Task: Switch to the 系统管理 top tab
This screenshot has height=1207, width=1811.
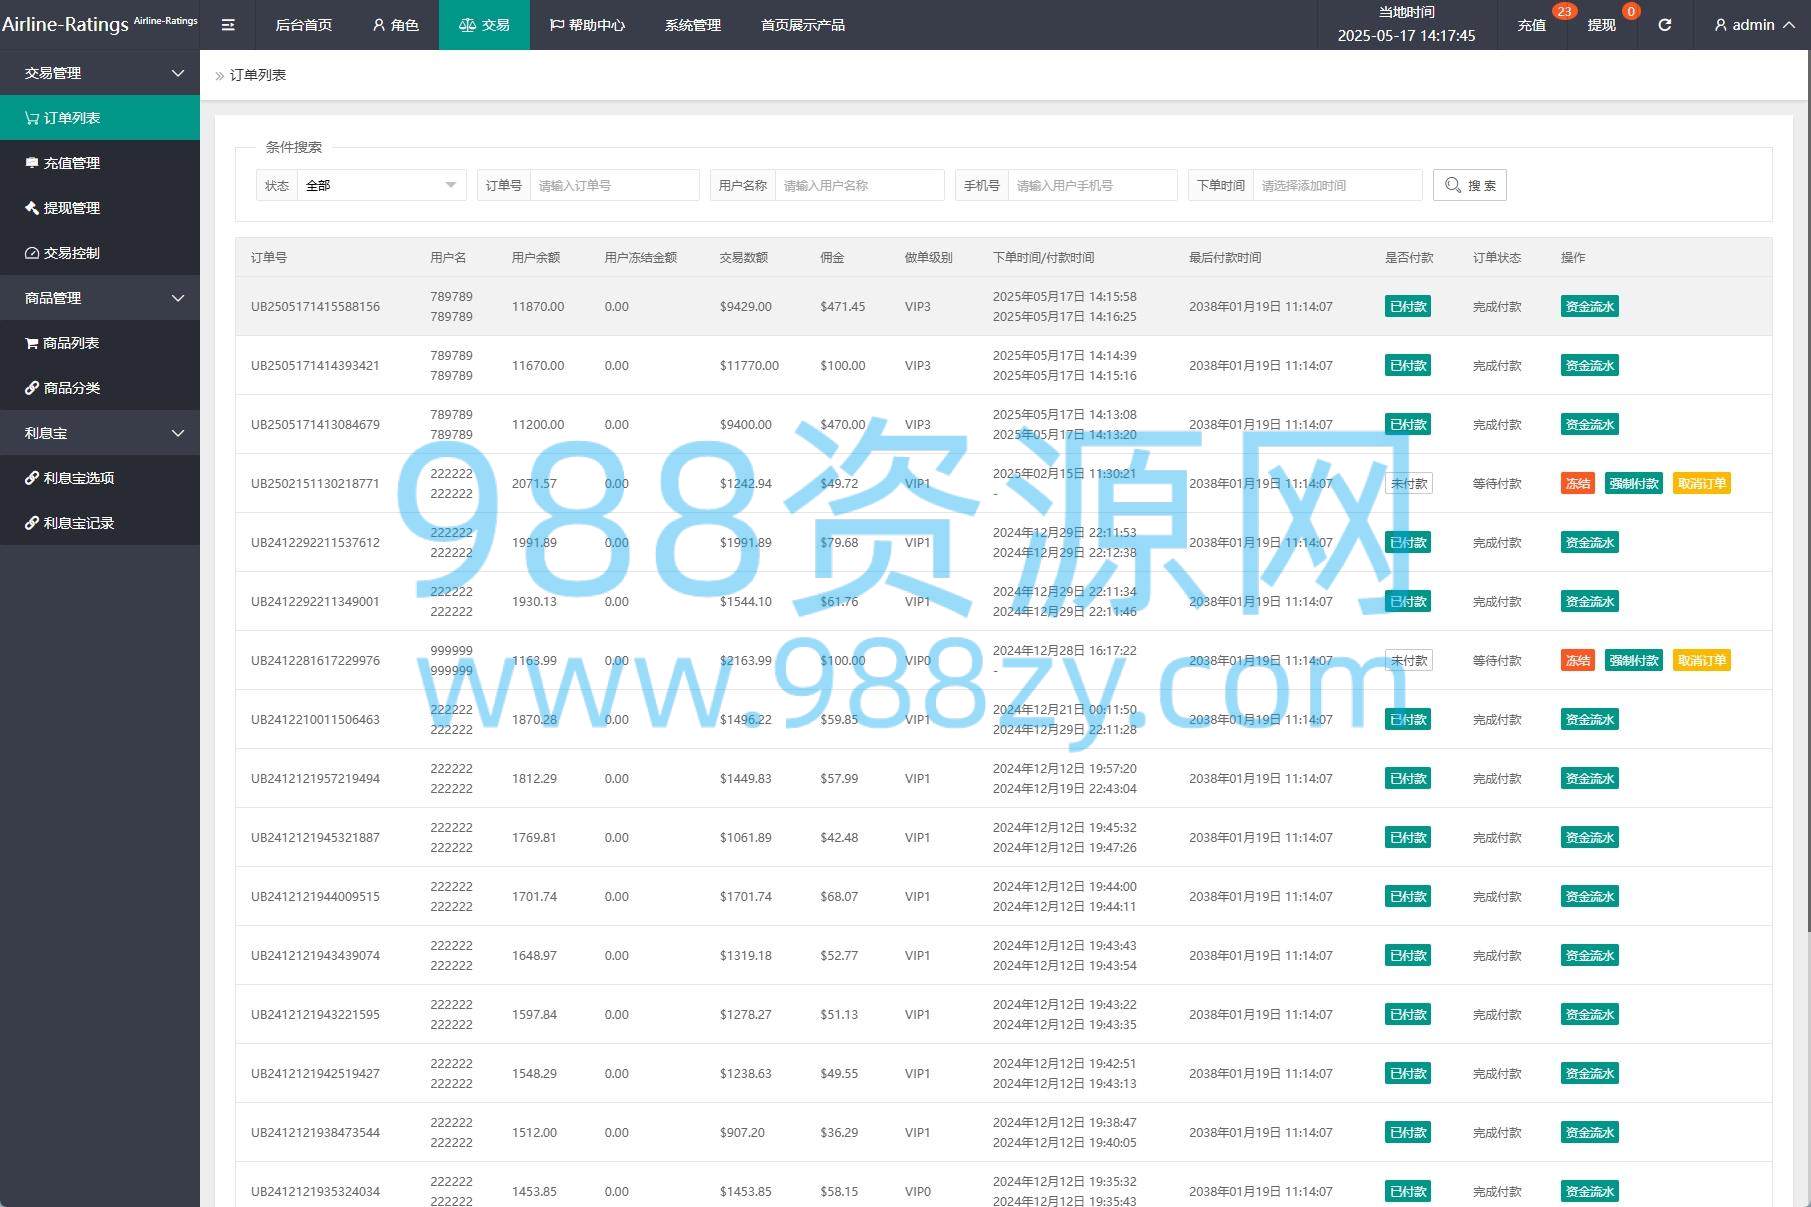Action: tap(692, 25)
